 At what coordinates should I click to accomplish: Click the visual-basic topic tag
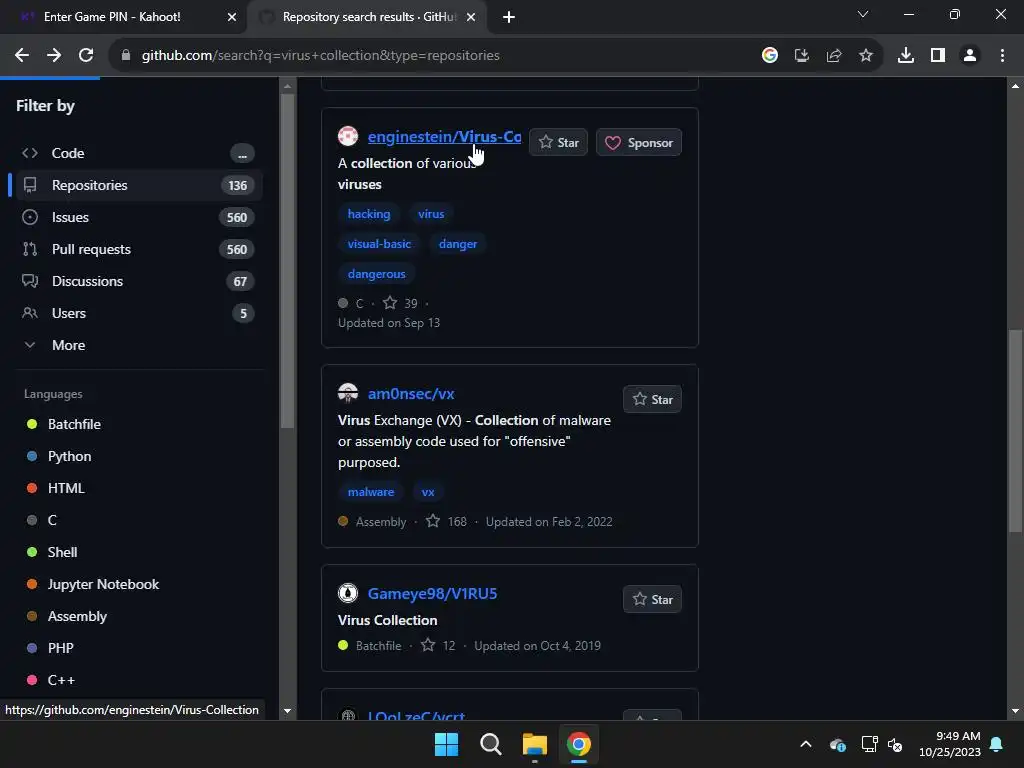tap(379, 244)
